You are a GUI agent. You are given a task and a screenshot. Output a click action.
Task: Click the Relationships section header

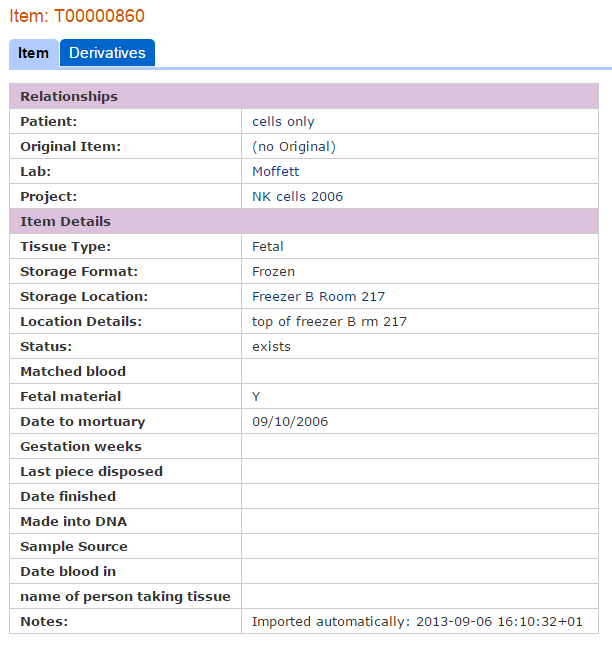(304, 96)
